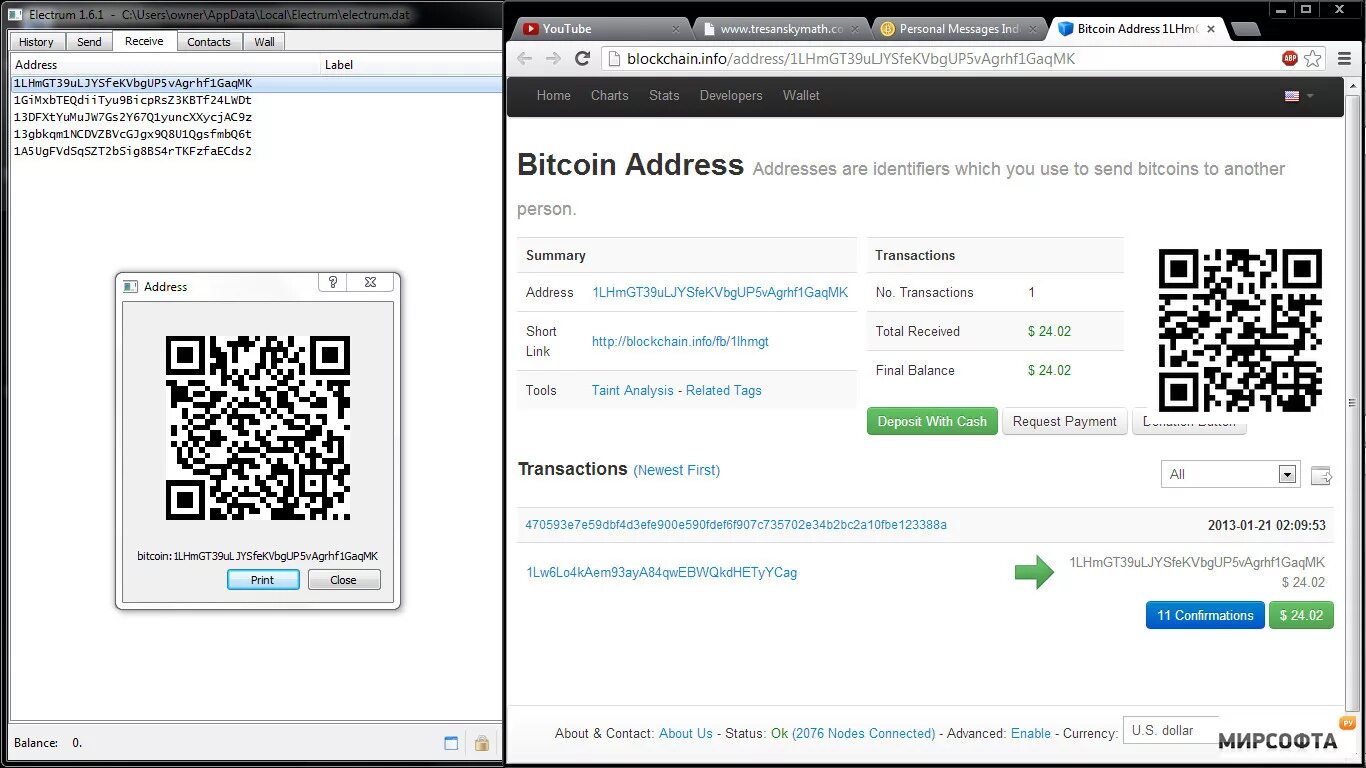
Task: Open the About Us footer link
Action: (686, 733)
